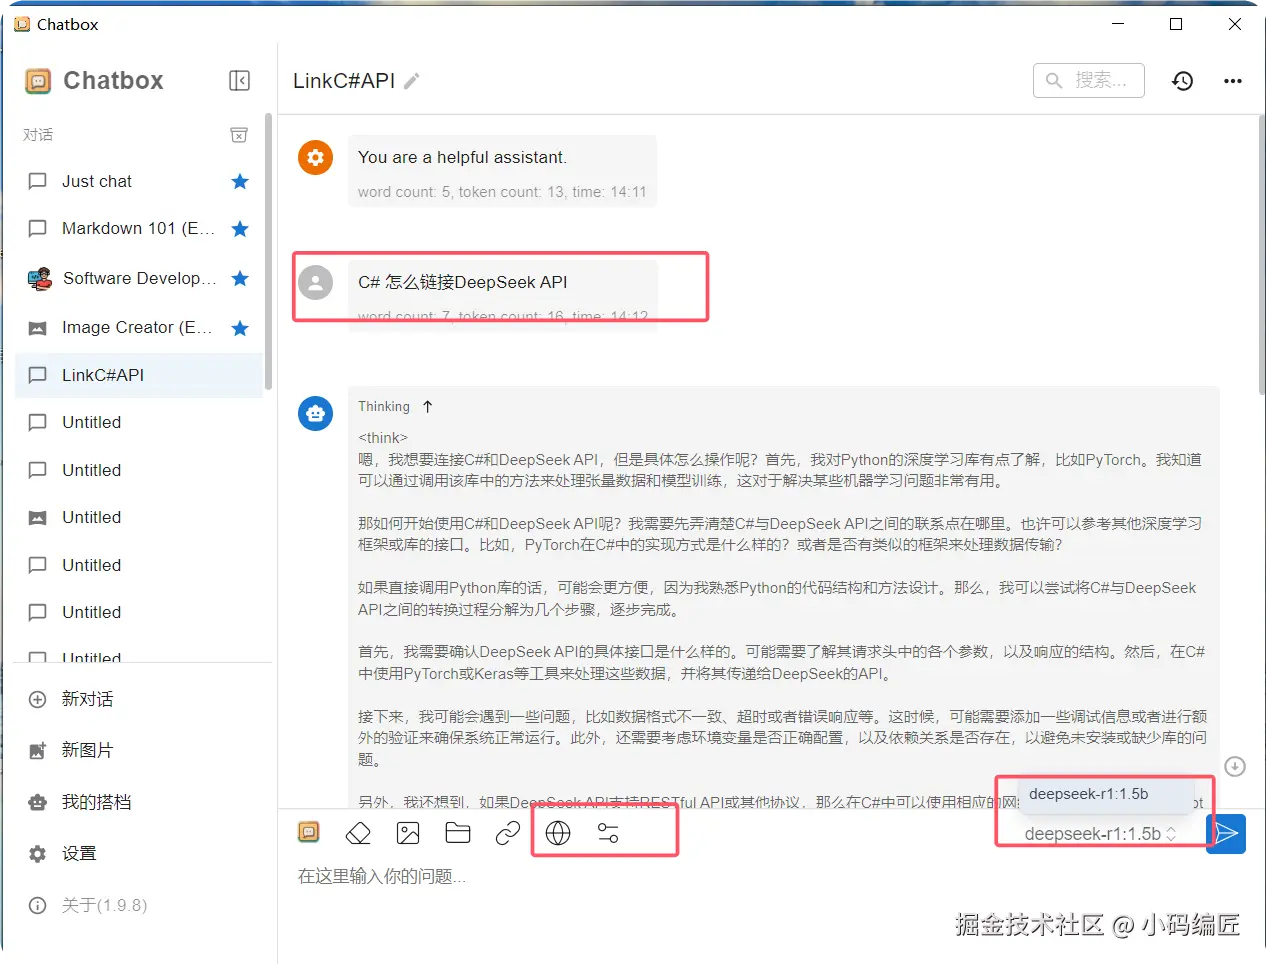
Task: Click the Just chat bubble icon
Action: point(38,181)
